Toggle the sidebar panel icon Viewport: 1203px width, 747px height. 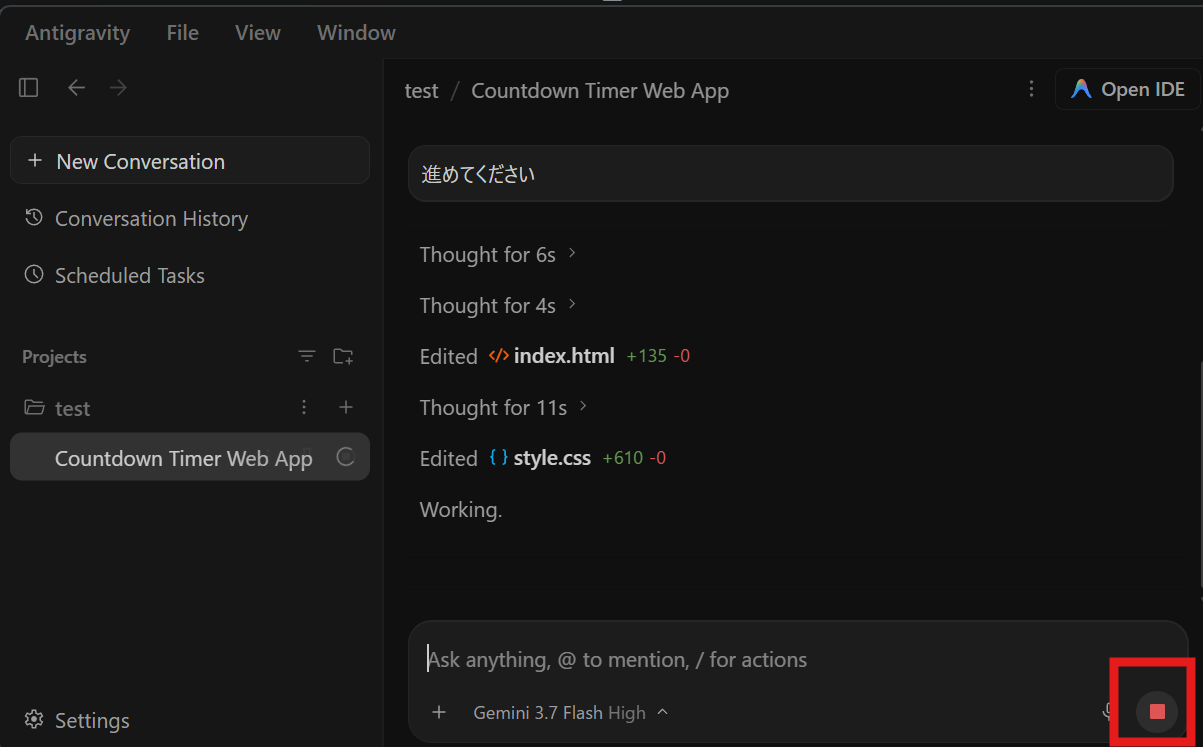[x=29, y=88]
